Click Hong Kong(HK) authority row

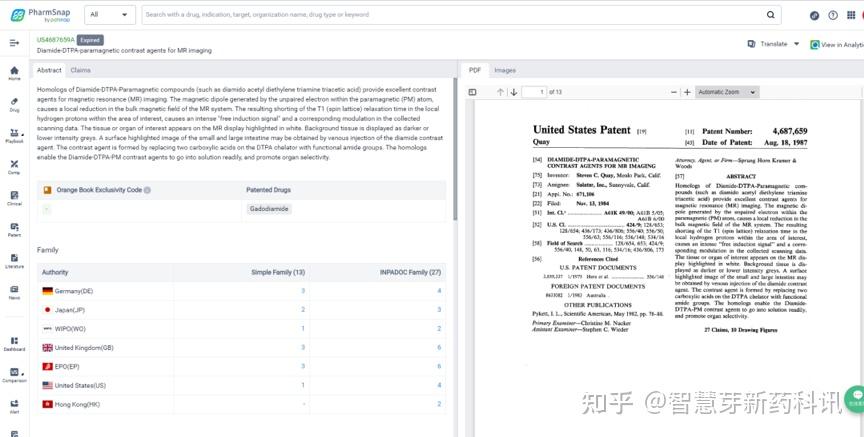click(x=241, y=404)
